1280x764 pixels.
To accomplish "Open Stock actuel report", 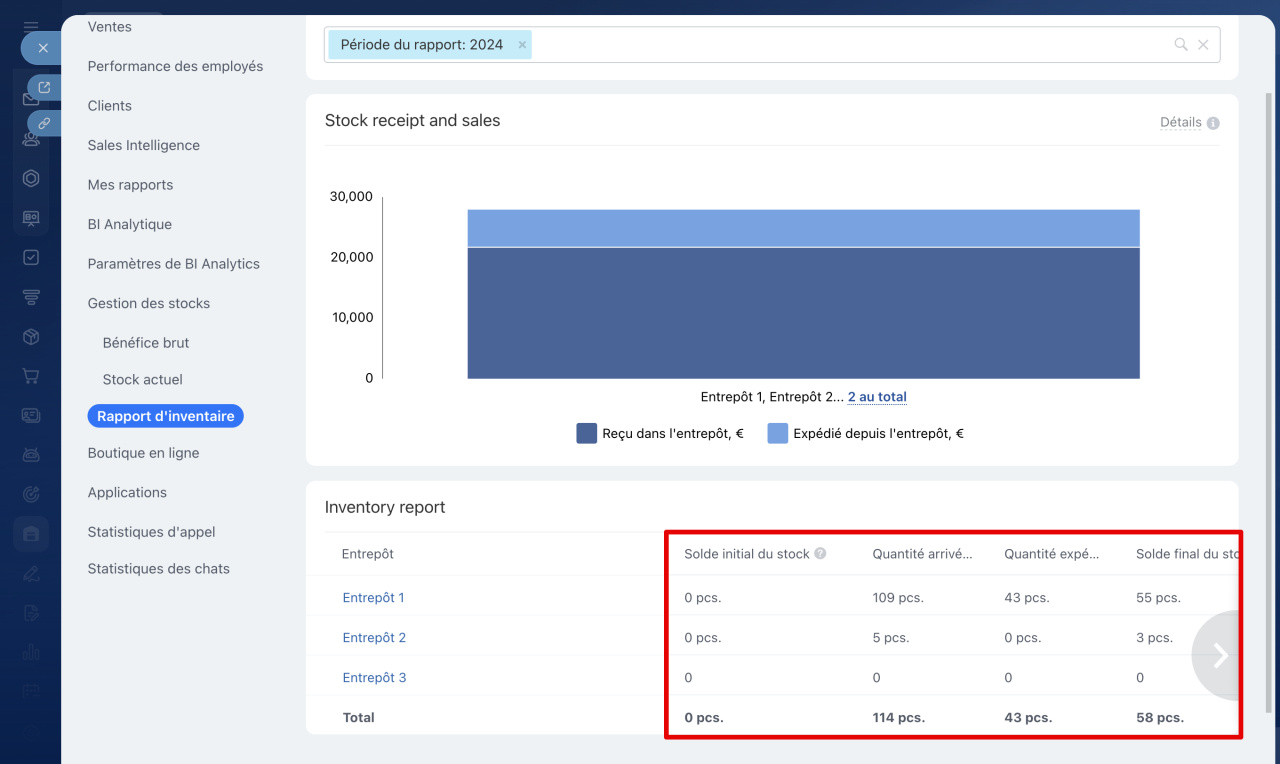I will [142, 379].
